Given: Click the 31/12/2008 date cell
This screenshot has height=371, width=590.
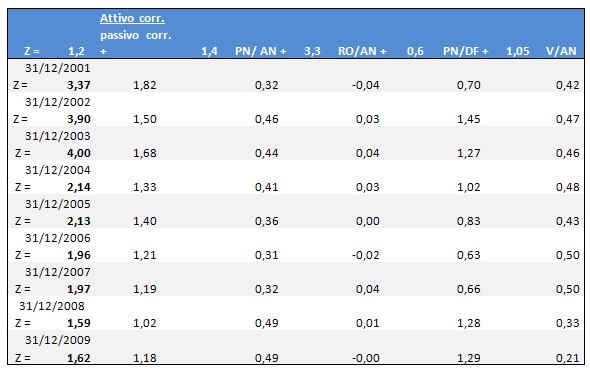Looking at the screenshot, I should tap(52, 306).
